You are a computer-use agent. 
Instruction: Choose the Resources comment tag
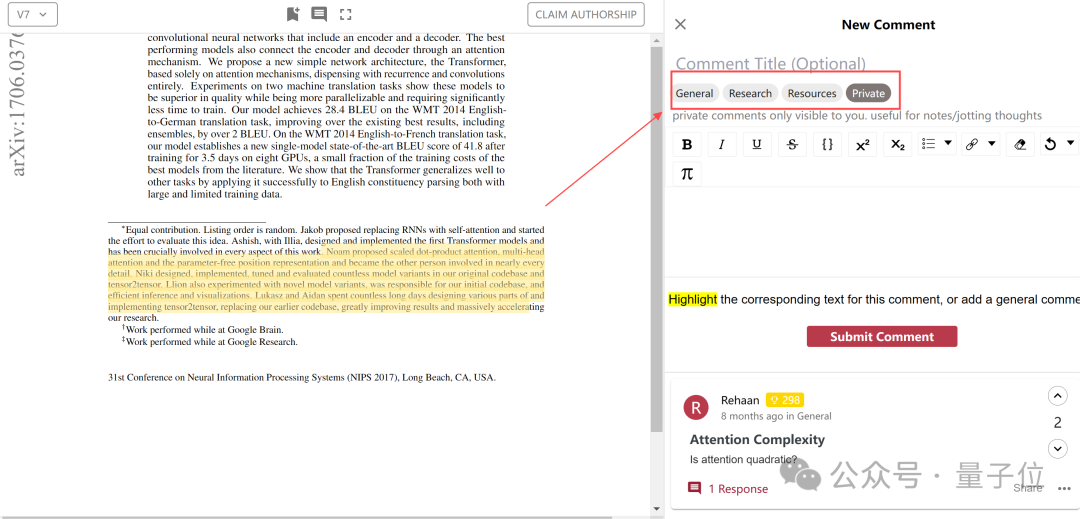point(812,93)
